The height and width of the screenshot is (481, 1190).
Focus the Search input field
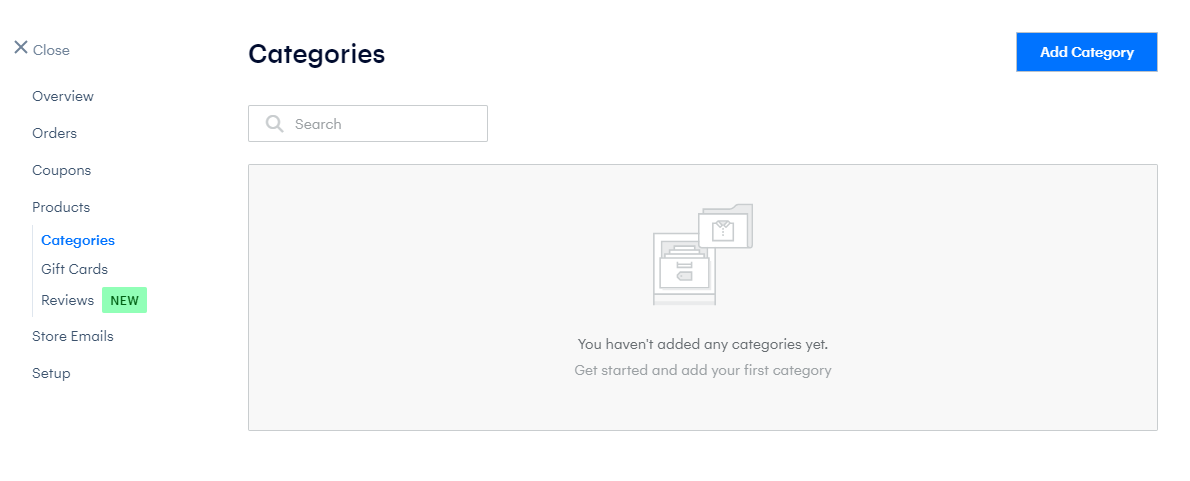[x=368, y=124]
